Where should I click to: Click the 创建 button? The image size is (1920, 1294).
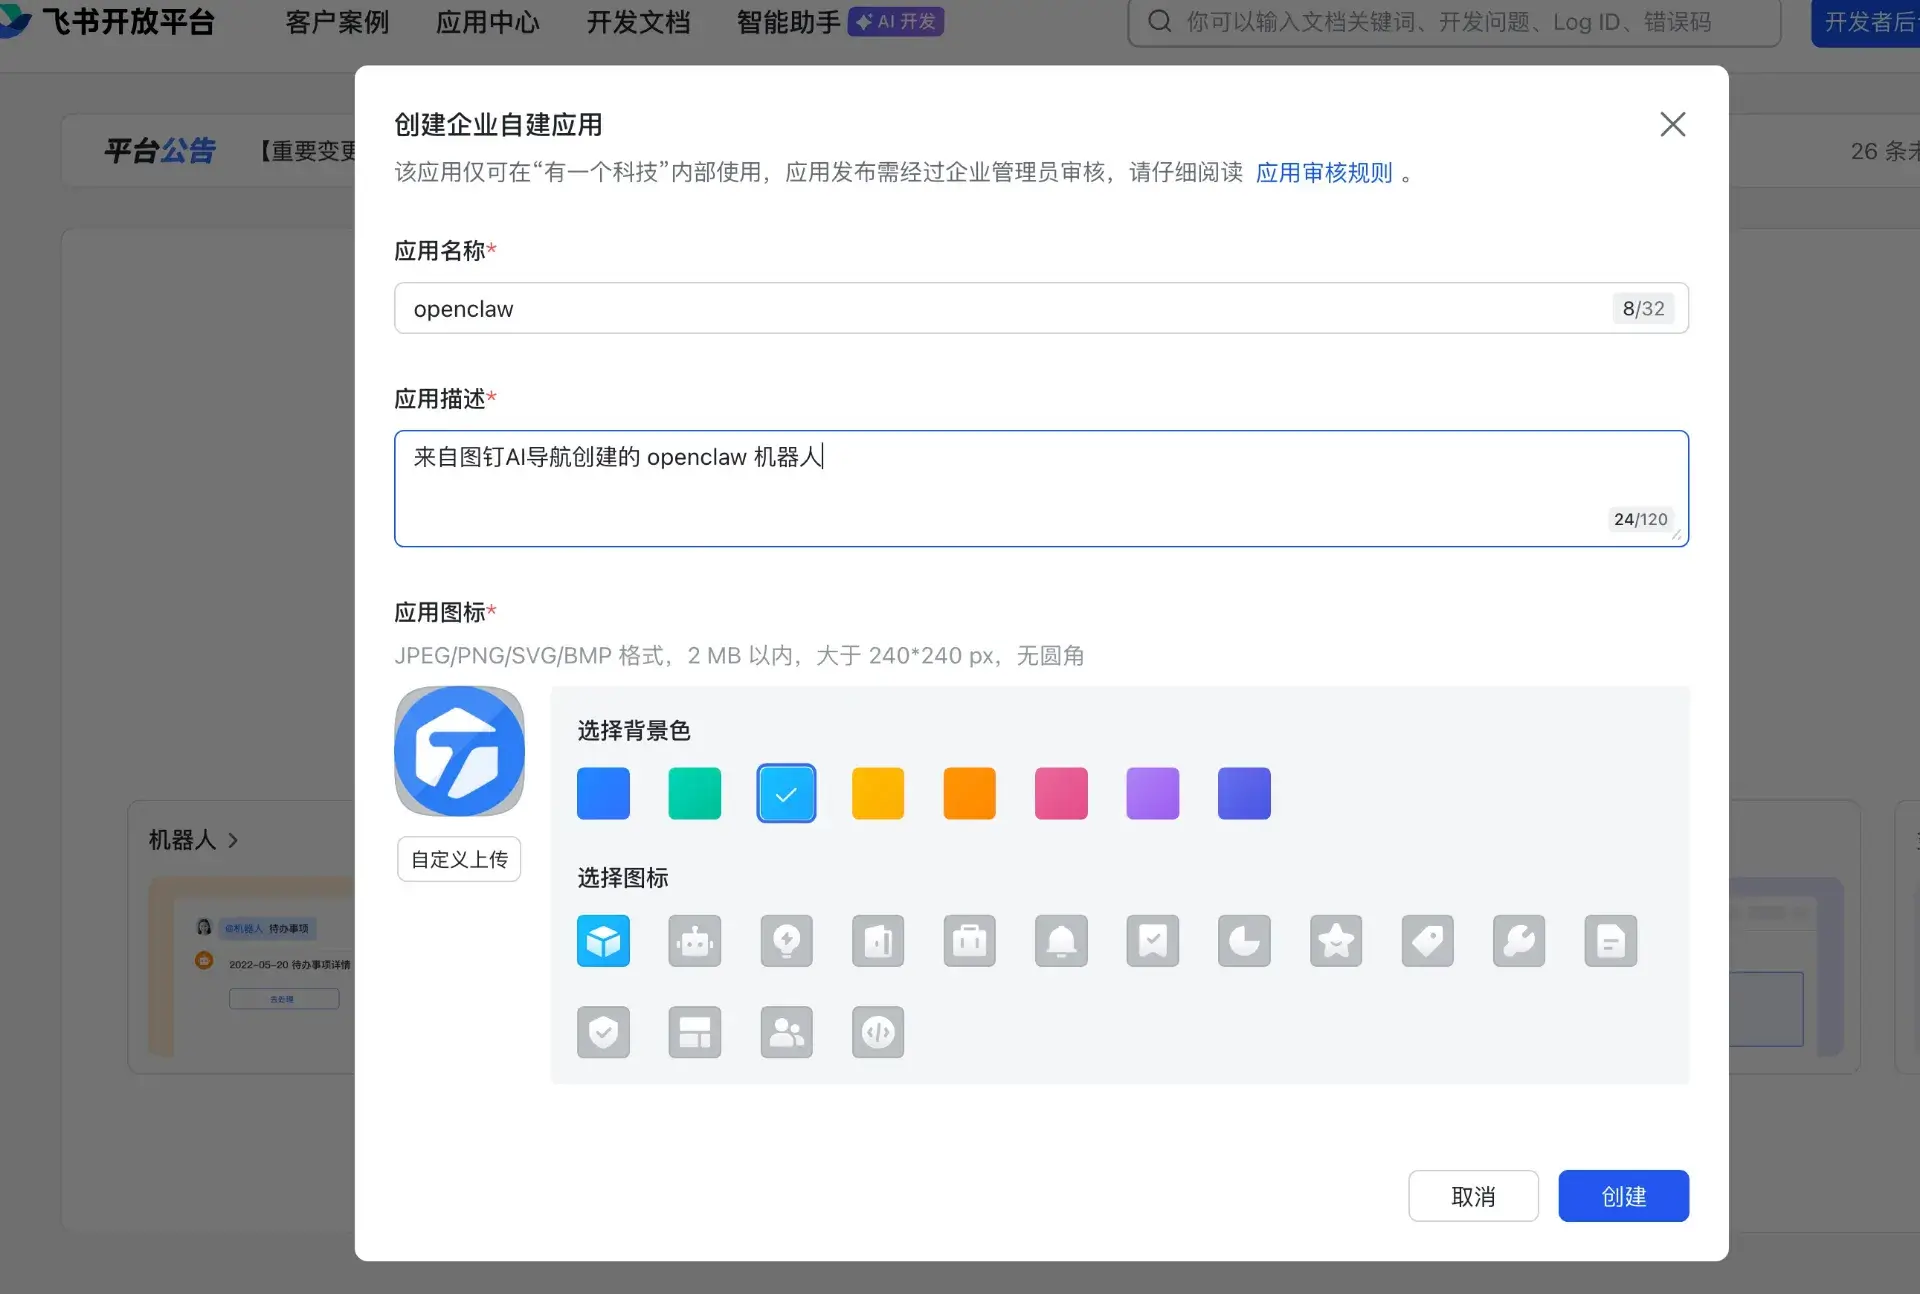(x=1623, y=1196)
